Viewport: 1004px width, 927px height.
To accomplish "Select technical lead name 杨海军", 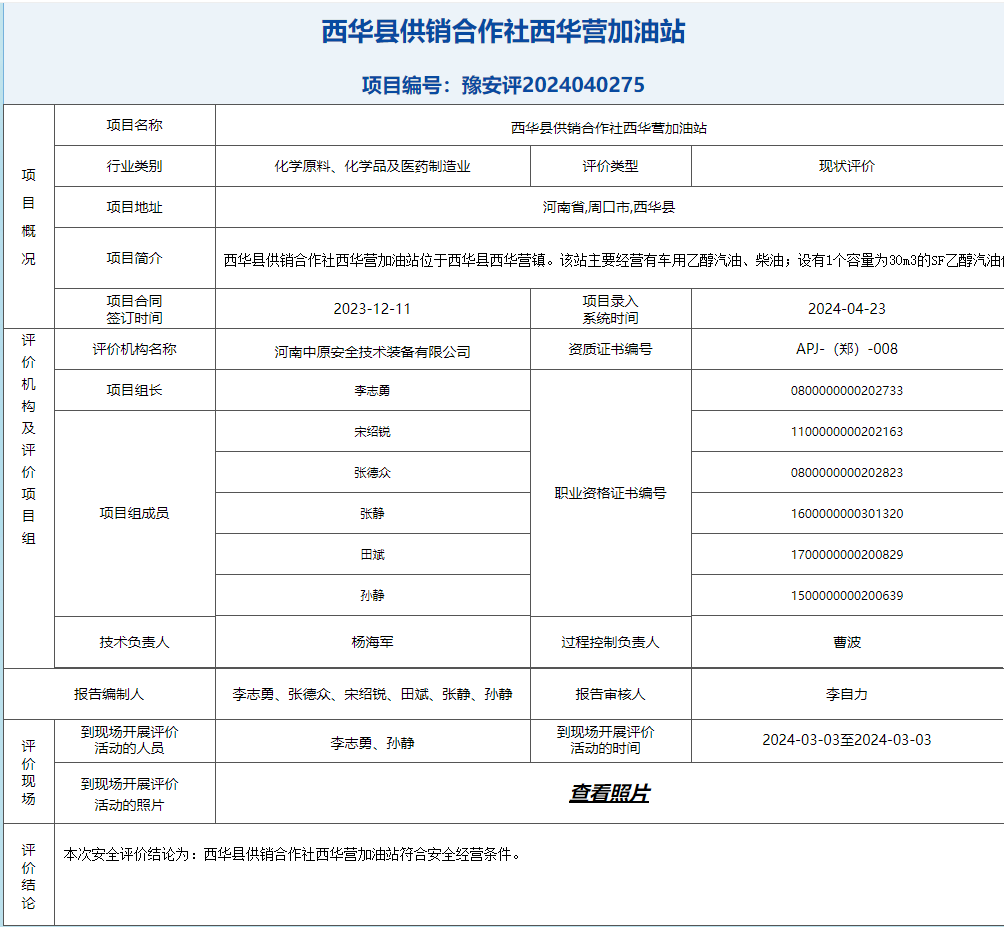I will [x=373, y=642].
